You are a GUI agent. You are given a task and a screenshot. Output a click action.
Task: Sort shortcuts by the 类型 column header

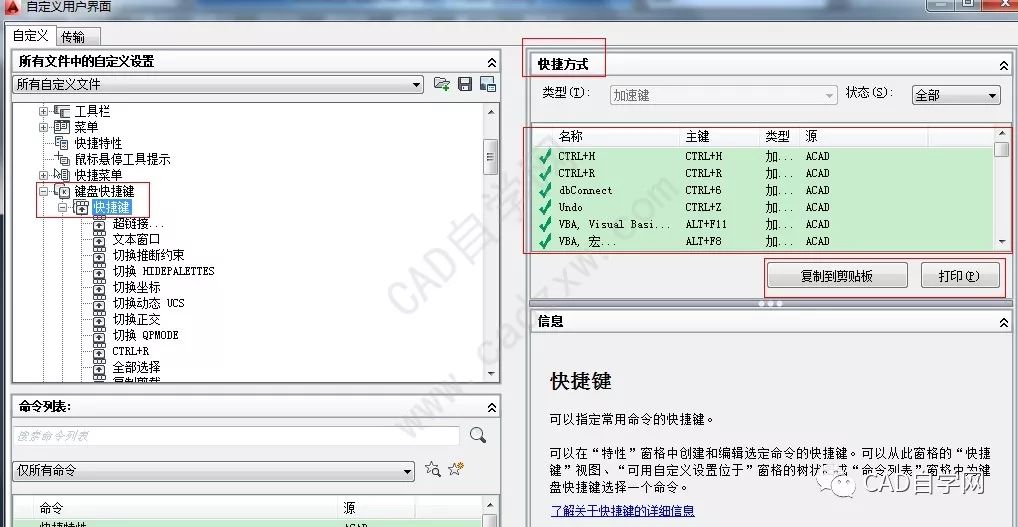(779, 136)
